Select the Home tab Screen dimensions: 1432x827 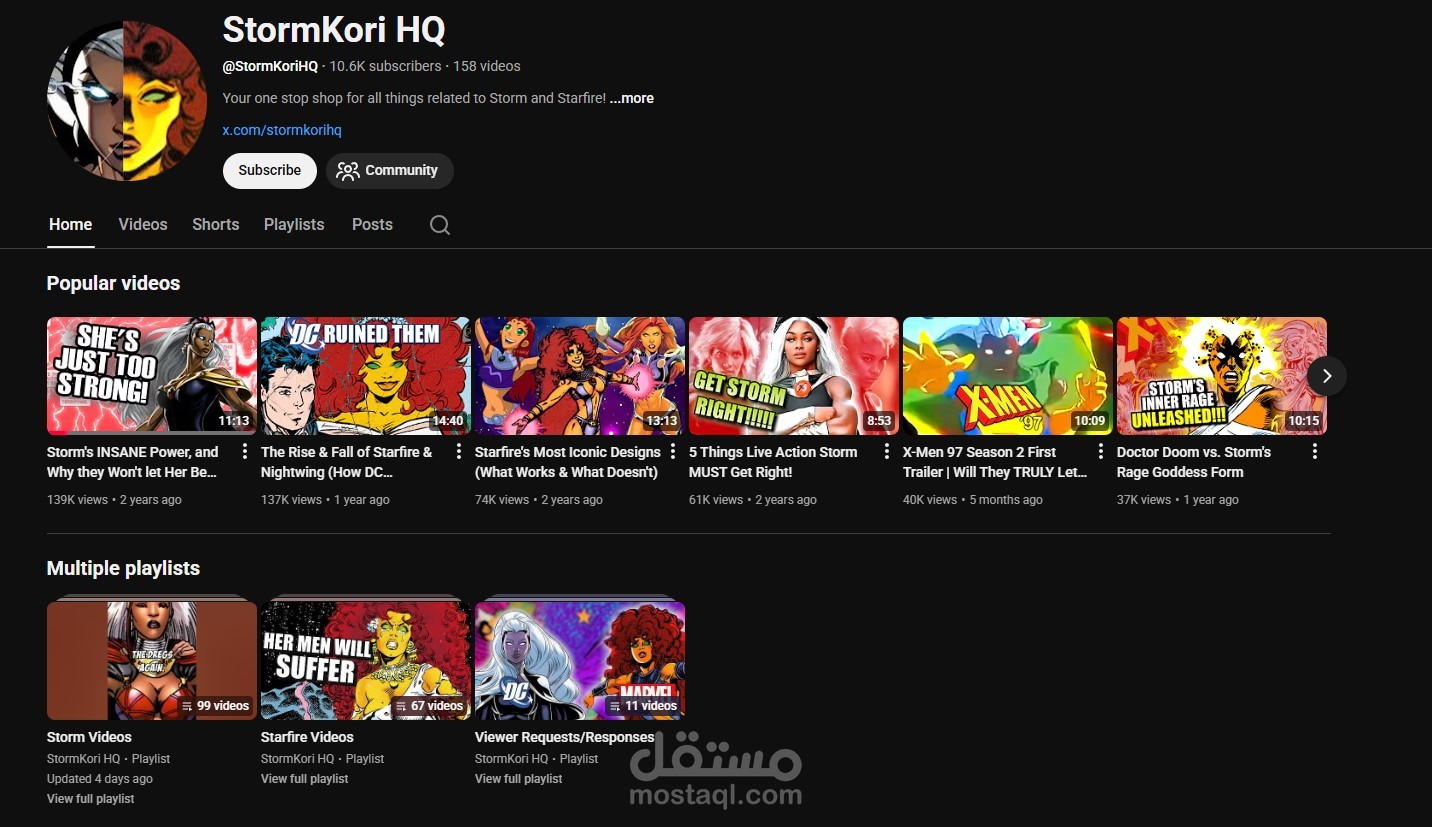[x=70, y=225]
